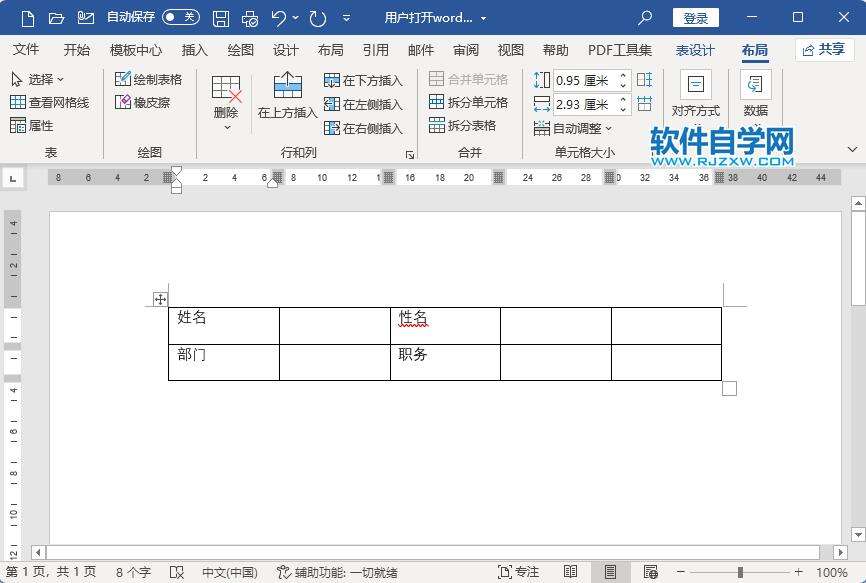
Task: Toggle the AutoSave (自动保存) switch
Action: [x=180, y=18]
